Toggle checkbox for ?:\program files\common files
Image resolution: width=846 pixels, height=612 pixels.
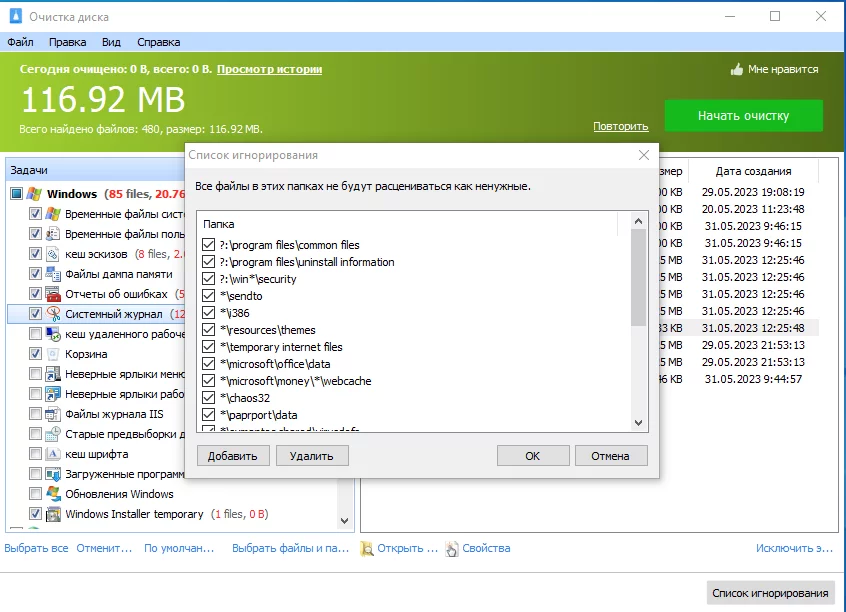click(x=208, y=245)
